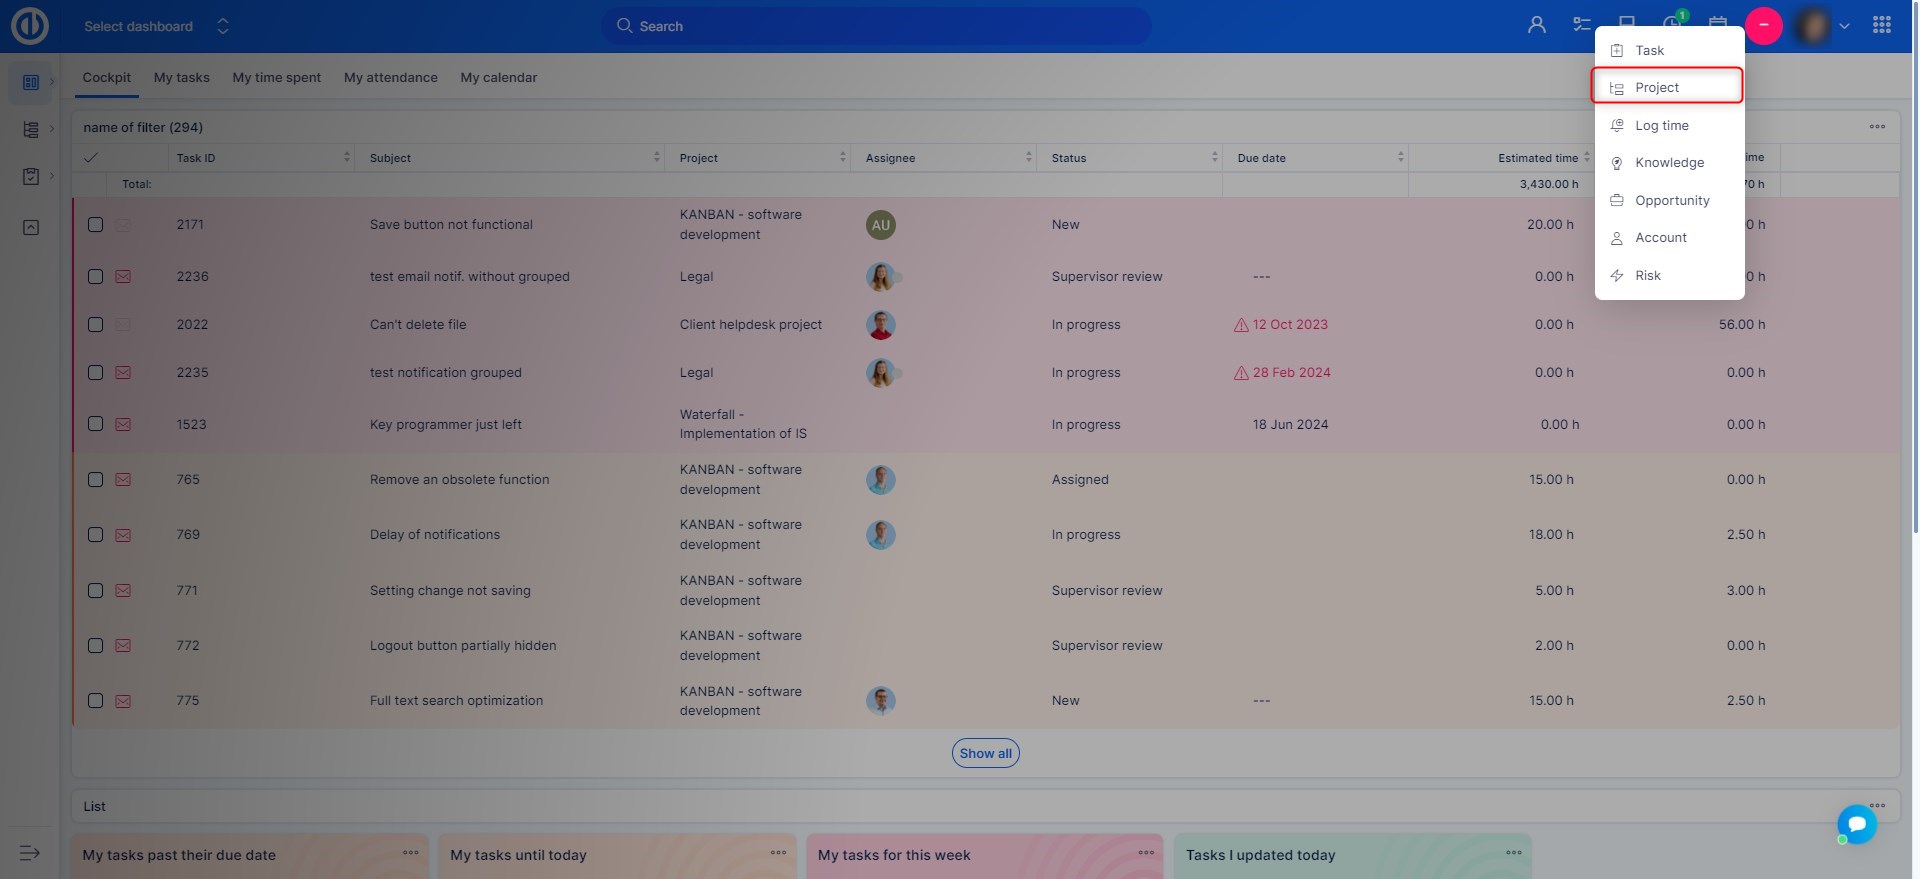The image size is (1920, 879).
Task: Open the Select dashboard dropdown
Action: point(156,26)
